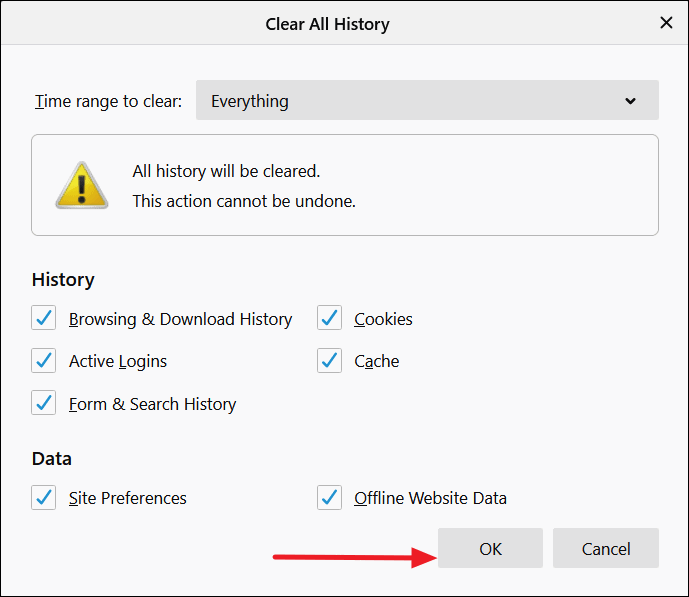
Task: Toggle the Active Logins checkbox
Action: point(44,361)
